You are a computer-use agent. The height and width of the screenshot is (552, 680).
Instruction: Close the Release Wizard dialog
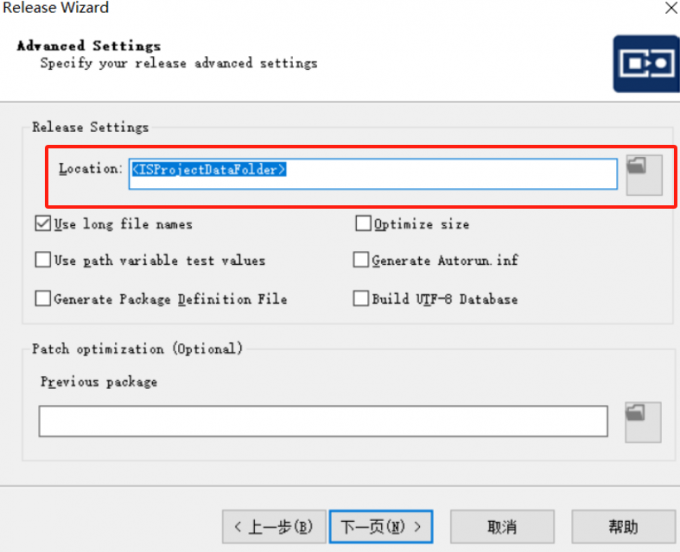click(666, 8)
